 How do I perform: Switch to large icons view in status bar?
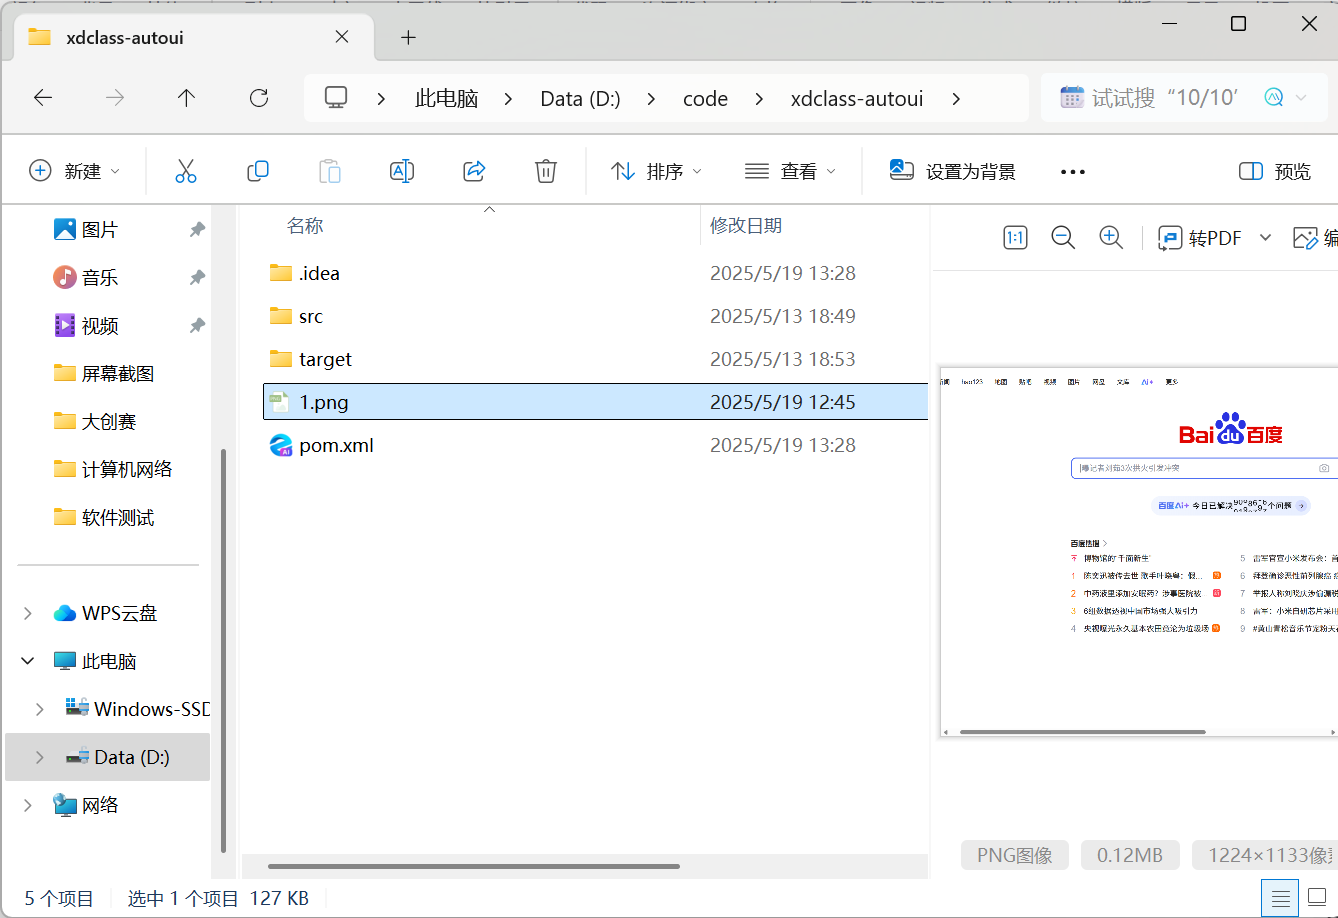click(x=1318, y=899)
